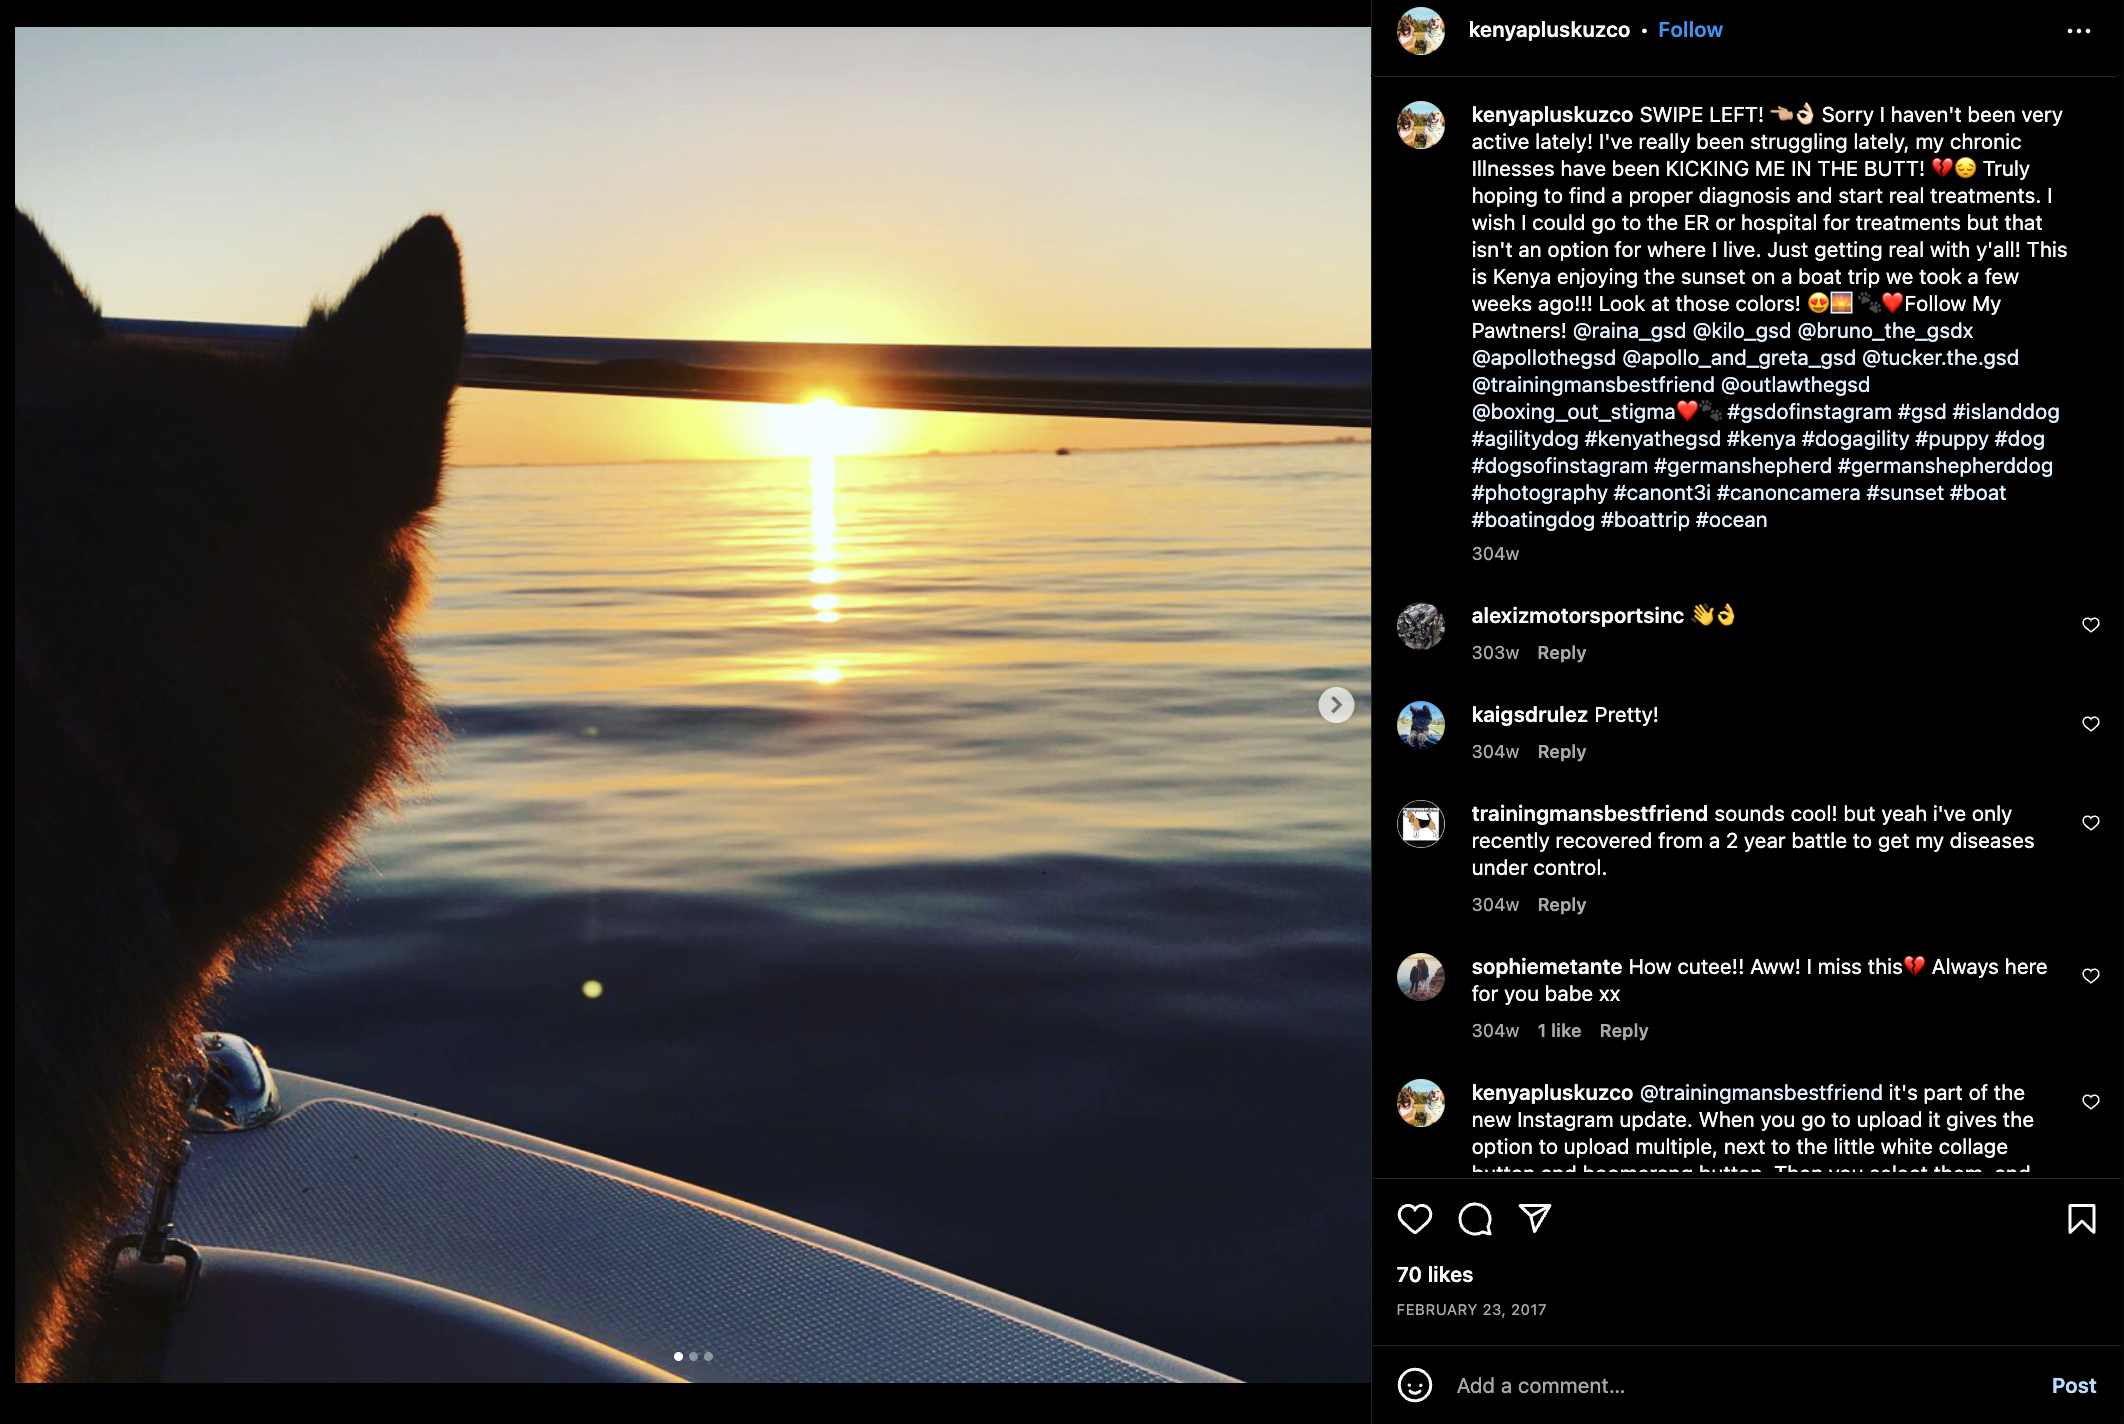Like alexizmotorsportsinc's comment
Viewport: 2124px width, 1424px height.
(x=2090, y=625)
